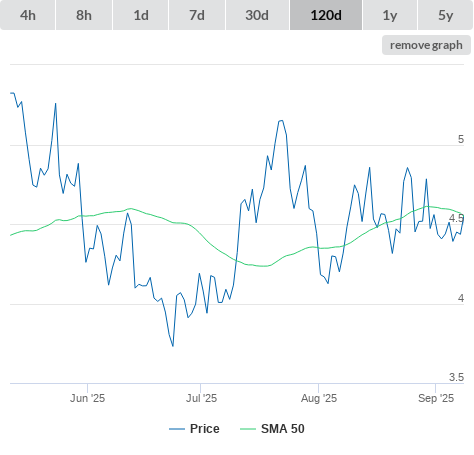
Task: Click the Jun '25 axis label
Action: (x=87, y=398)
